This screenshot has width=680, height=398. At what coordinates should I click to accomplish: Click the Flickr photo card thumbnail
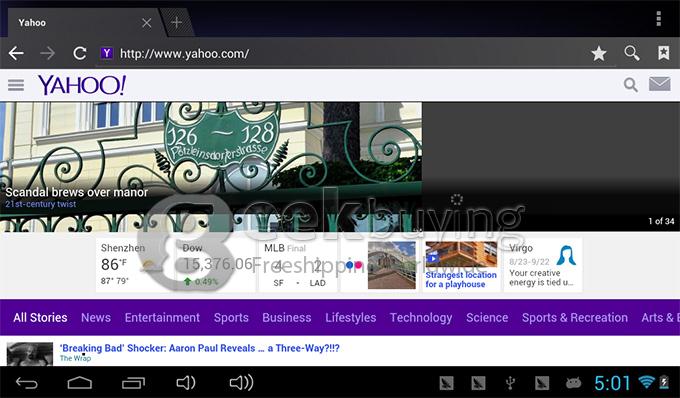[x=392, y=265]
